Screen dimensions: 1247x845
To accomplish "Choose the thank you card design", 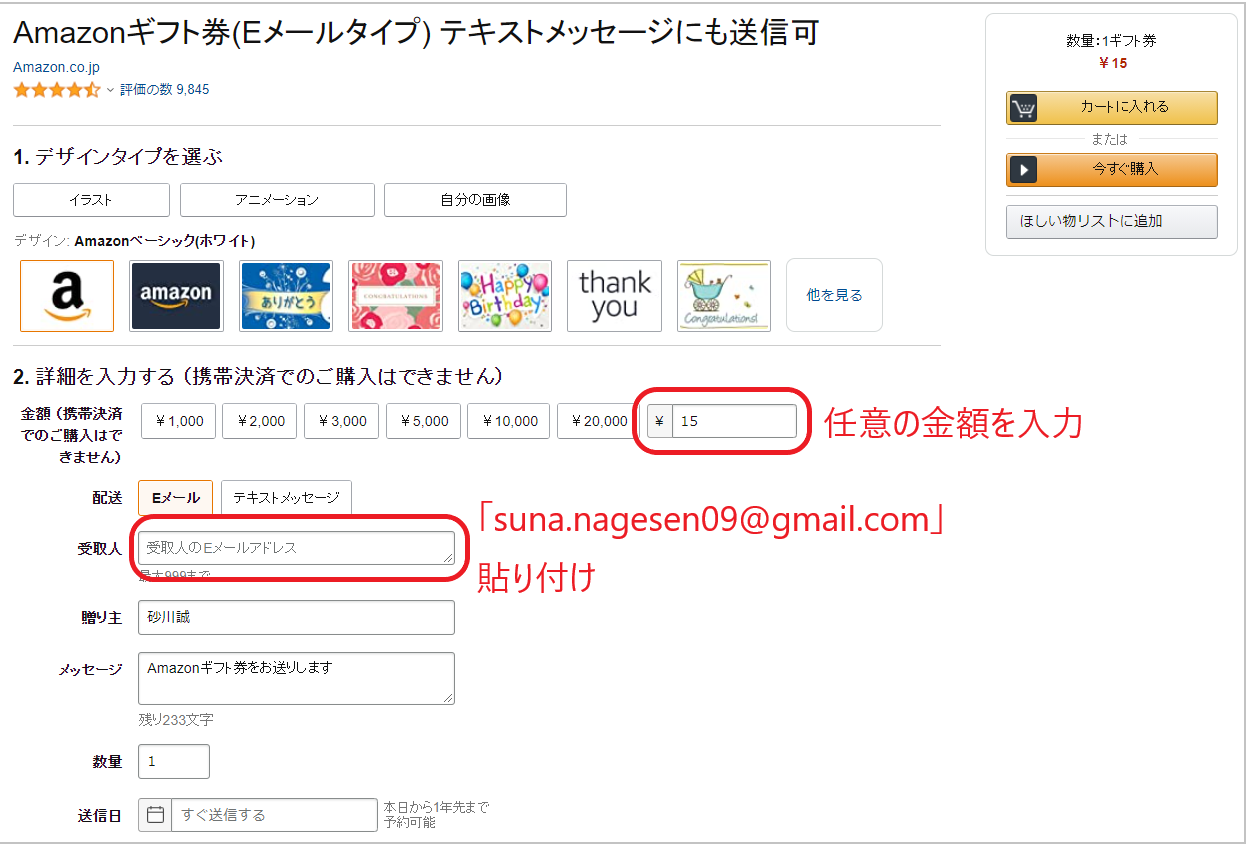I will pyautogui.click(x=614, y=296).
